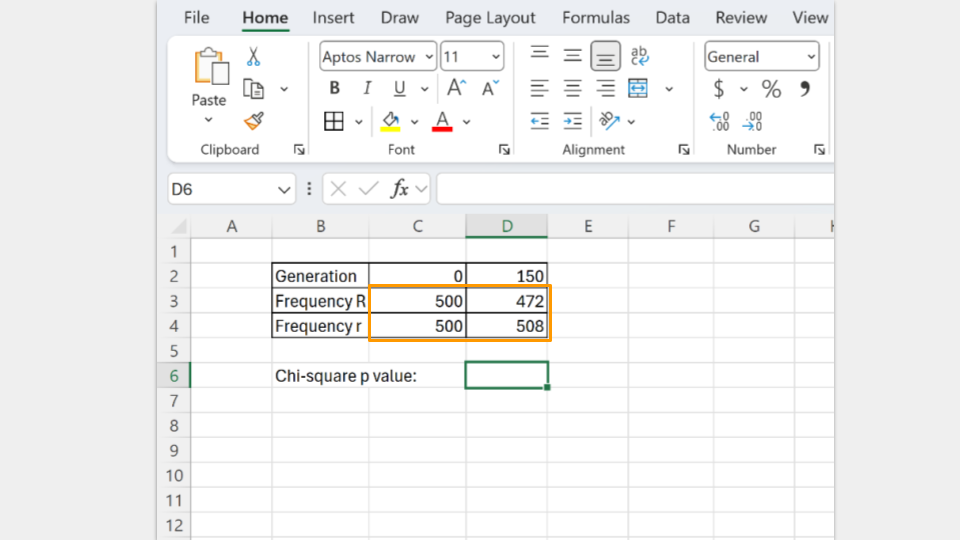Image resolution: width=960 pixels, height=540 pixels.
Task: Switch to the Formulas tab
Action: pos(596,18)
